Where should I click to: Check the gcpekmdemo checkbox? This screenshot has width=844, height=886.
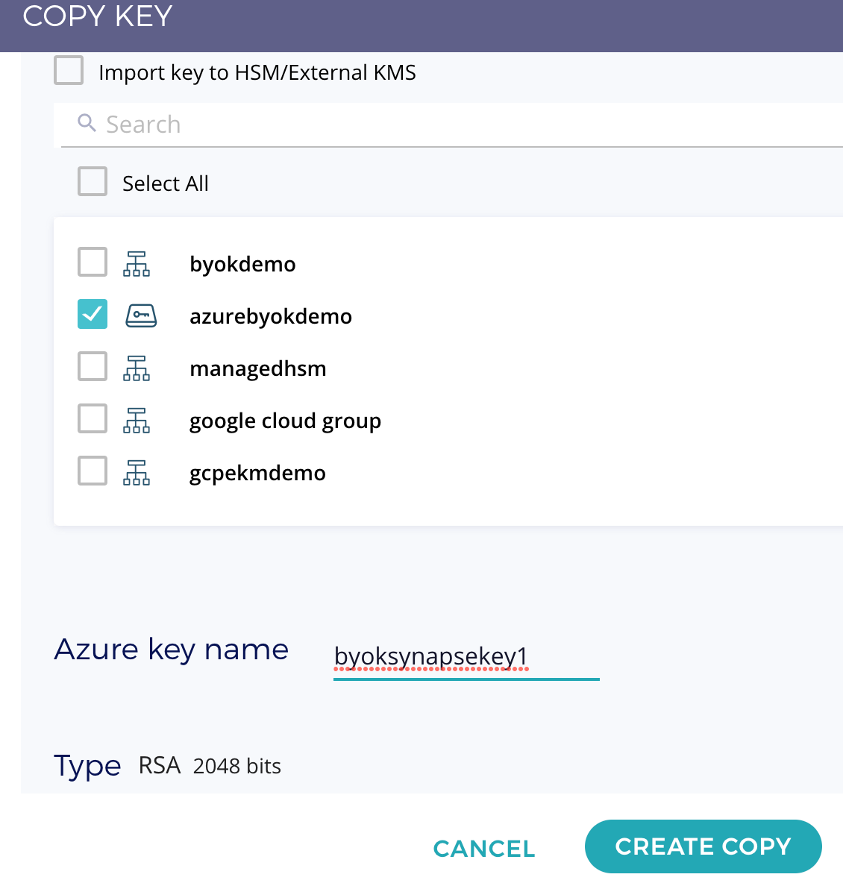[x=93, y=471]
